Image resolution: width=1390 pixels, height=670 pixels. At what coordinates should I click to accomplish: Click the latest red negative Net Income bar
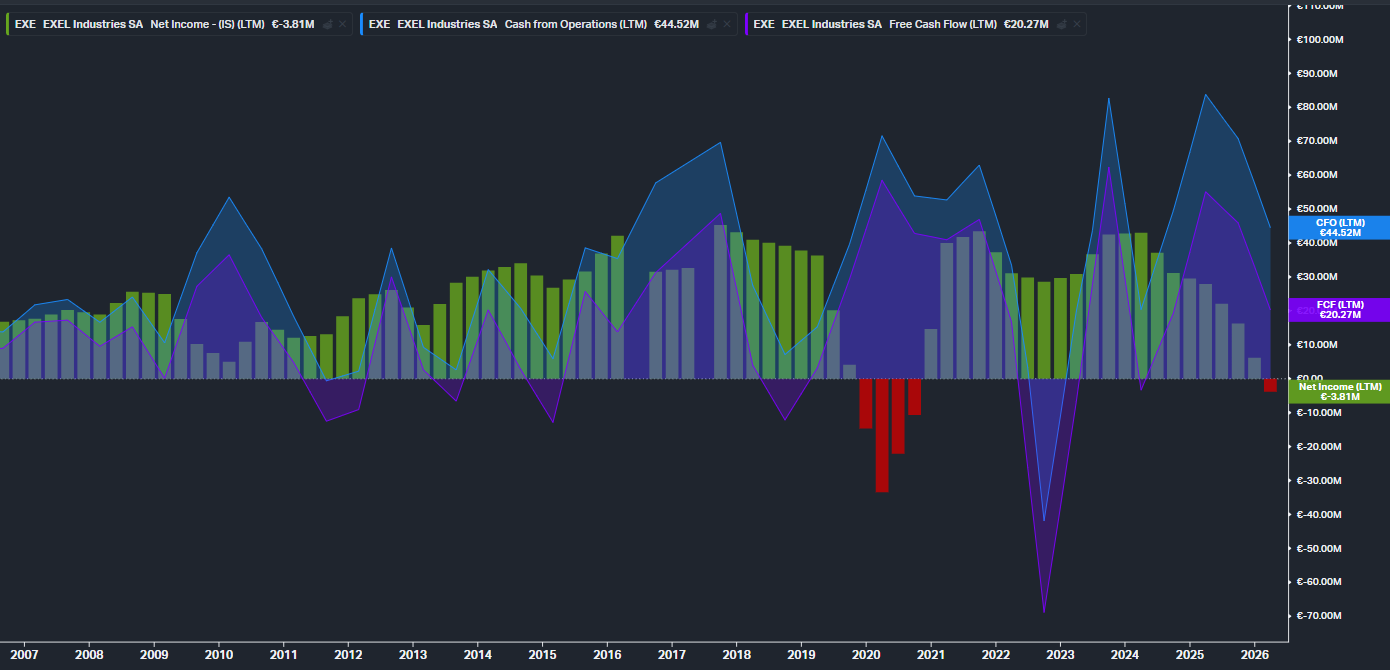click(x=1270, y=385)
